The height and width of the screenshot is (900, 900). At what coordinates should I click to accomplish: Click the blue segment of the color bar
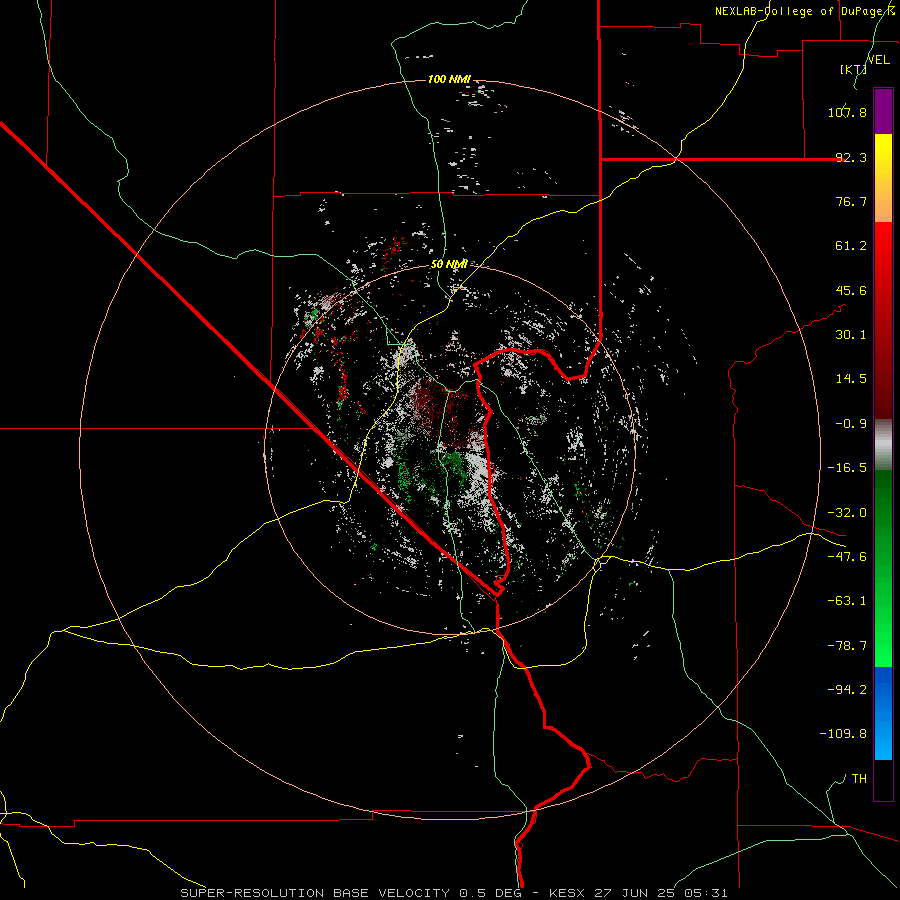(x=883, y=713)
